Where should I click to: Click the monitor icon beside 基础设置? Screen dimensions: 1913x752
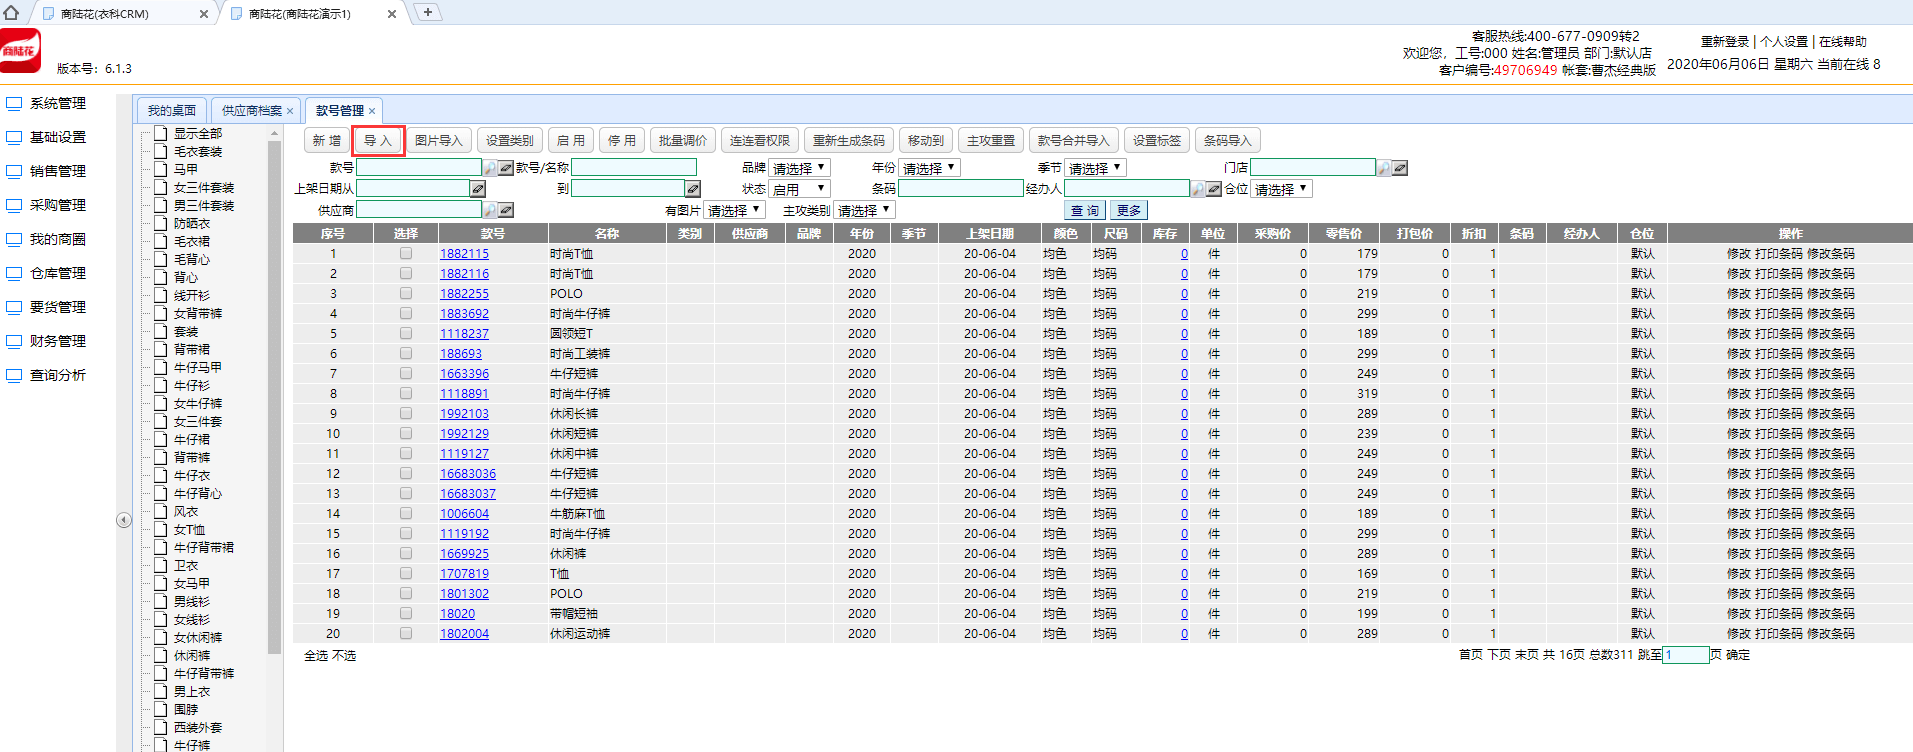coord(14,138)
